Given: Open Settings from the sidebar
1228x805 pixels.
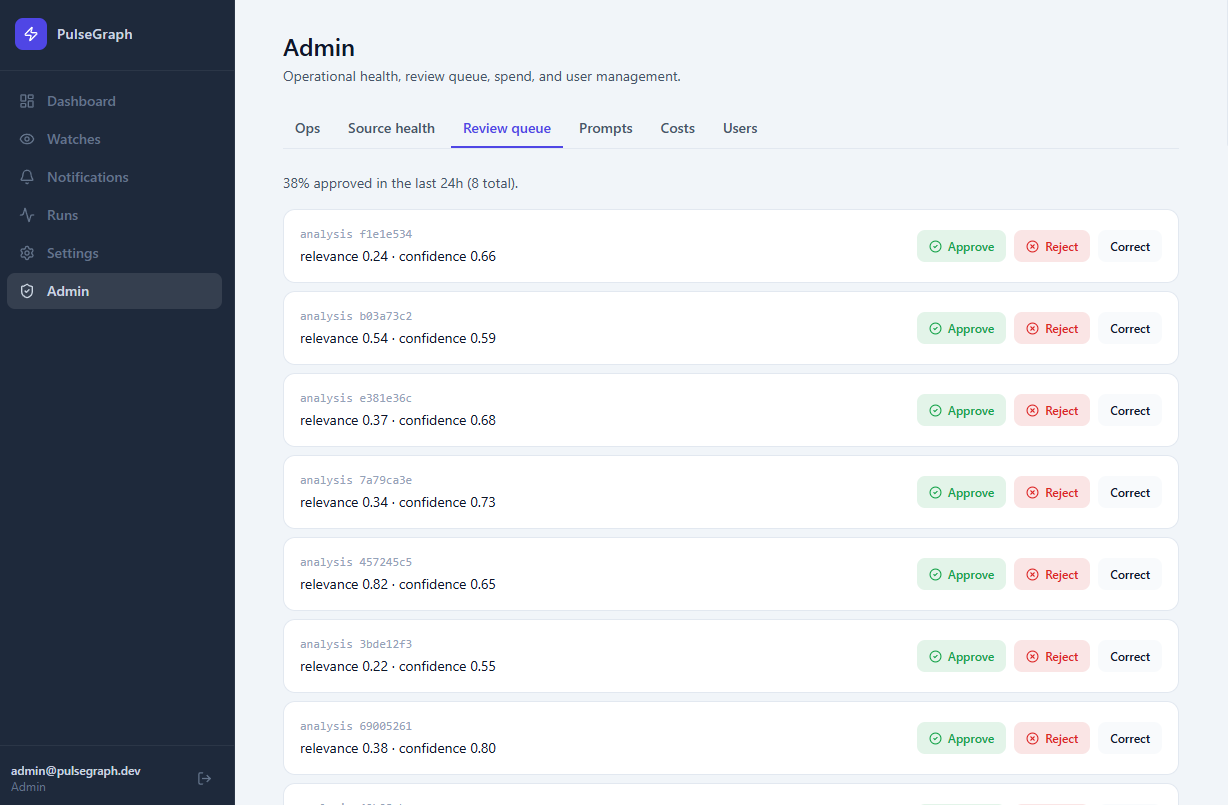Looking at the screenshot, I should [114, 253].
